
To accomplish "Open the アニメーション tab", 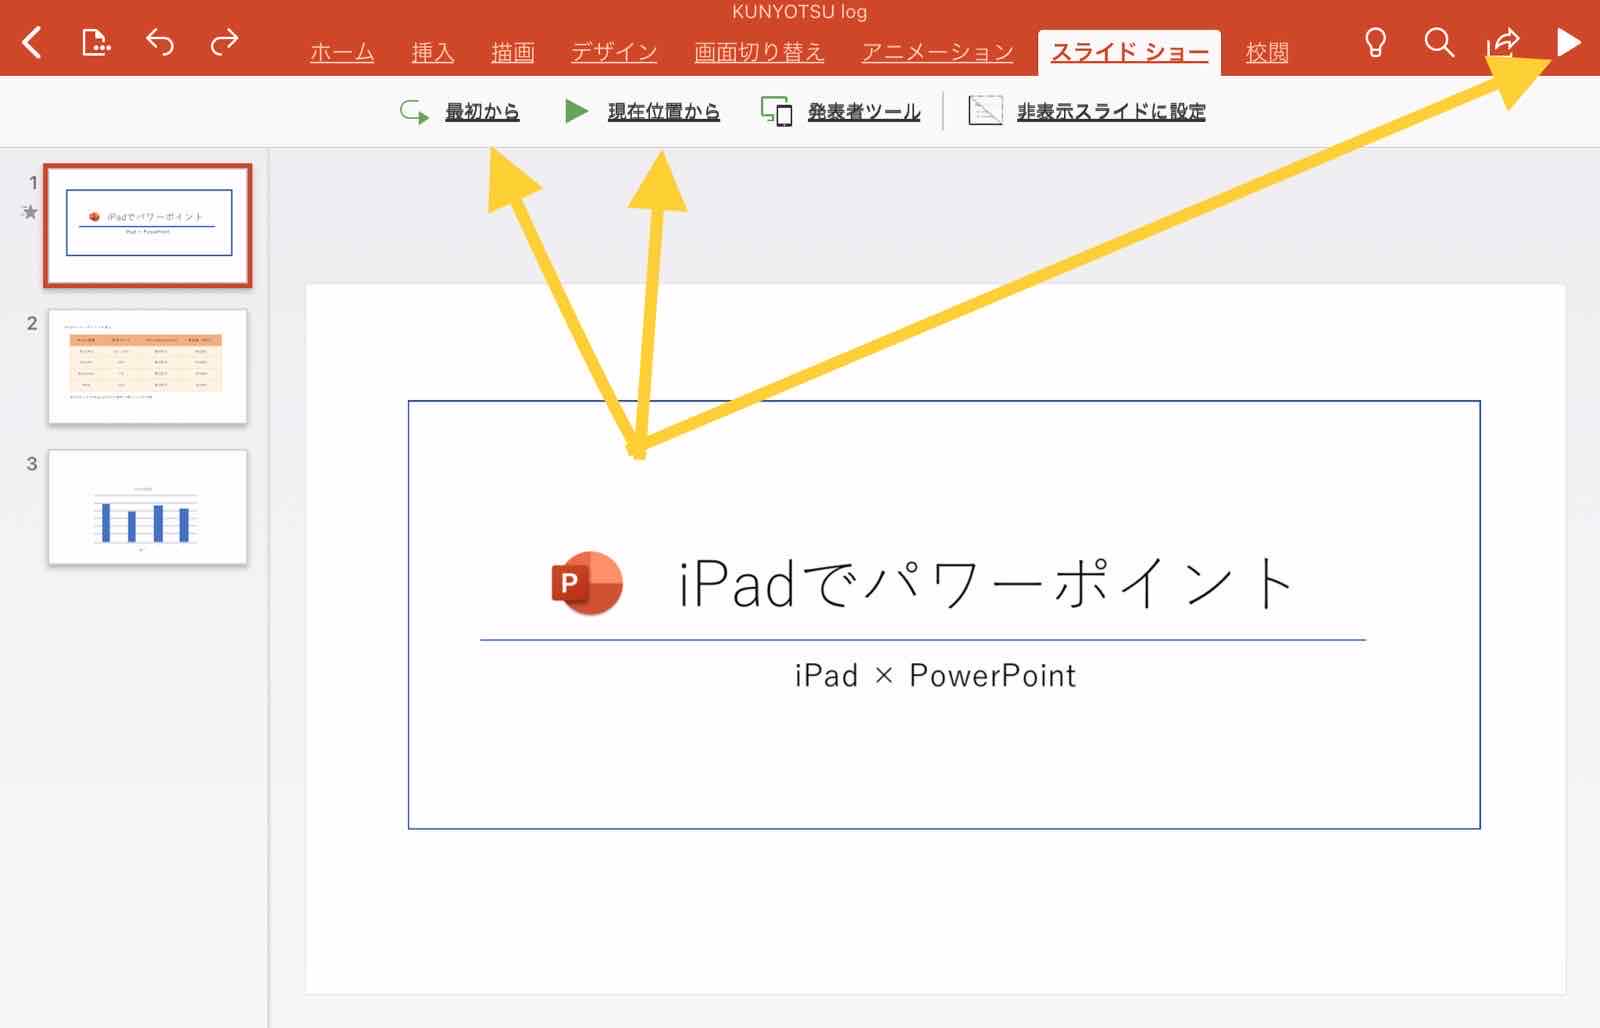I will click(938, 52).
